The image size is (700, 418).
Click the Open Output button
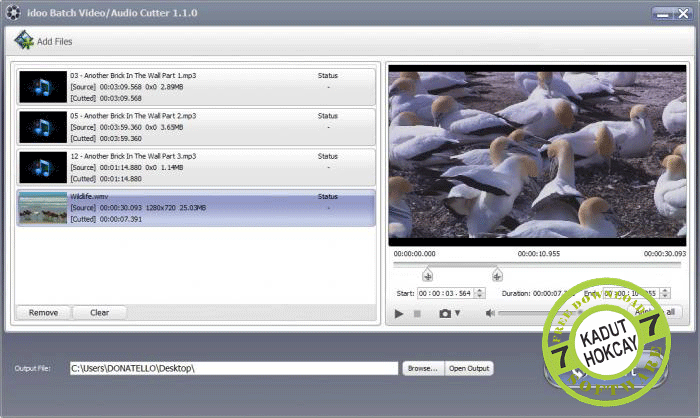coord(469,368)
